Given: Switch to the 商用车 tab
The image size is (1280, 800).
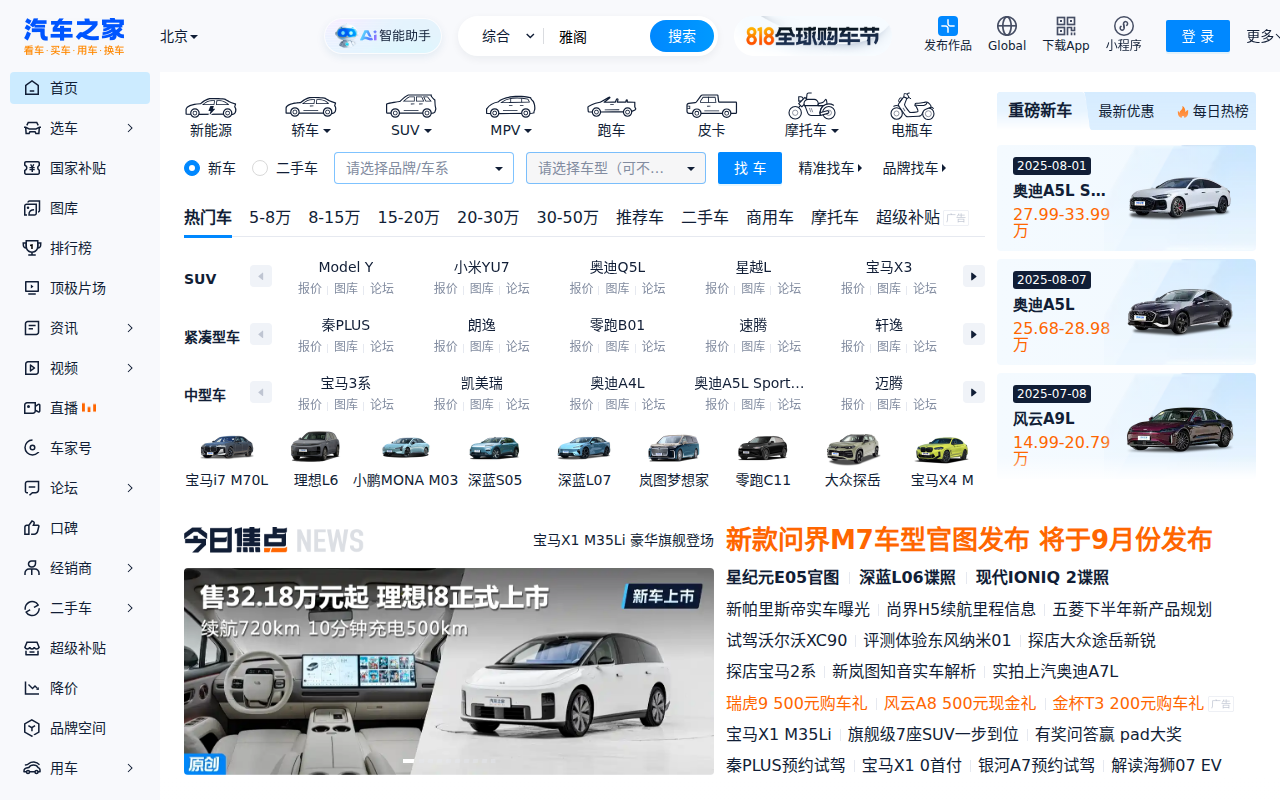Looking at the screenshot, I should 770,217.
